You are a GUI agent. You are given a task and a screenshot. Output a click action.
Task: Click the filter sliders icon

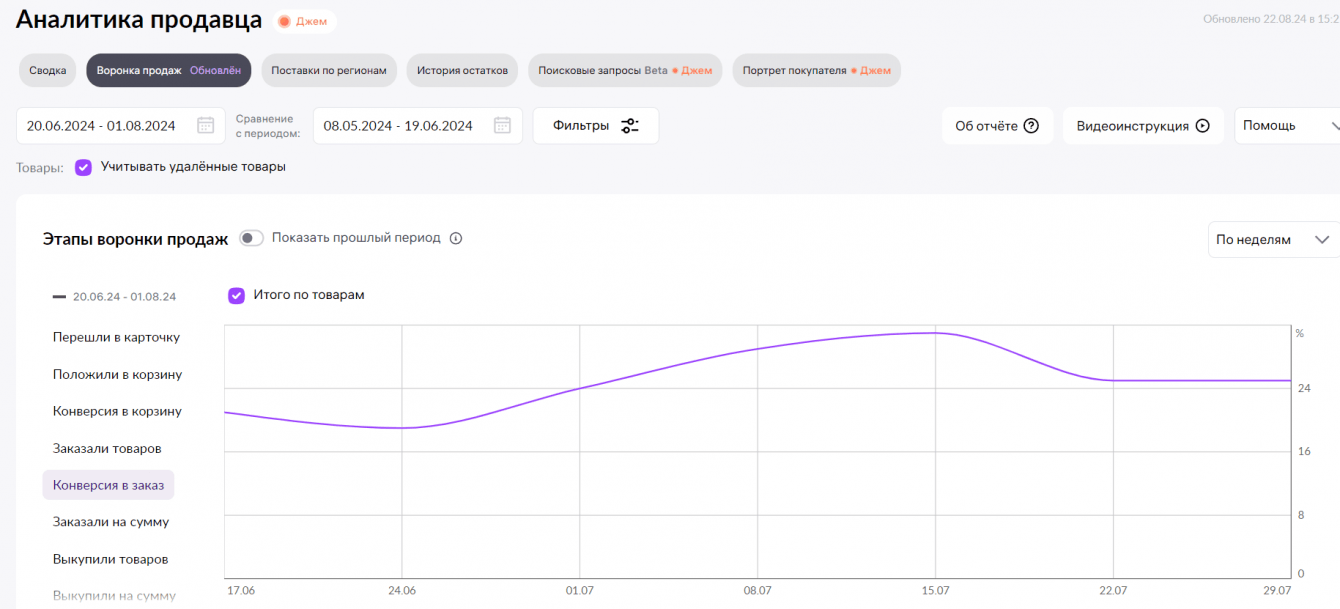pyautogui.click(x=629, y=126)
